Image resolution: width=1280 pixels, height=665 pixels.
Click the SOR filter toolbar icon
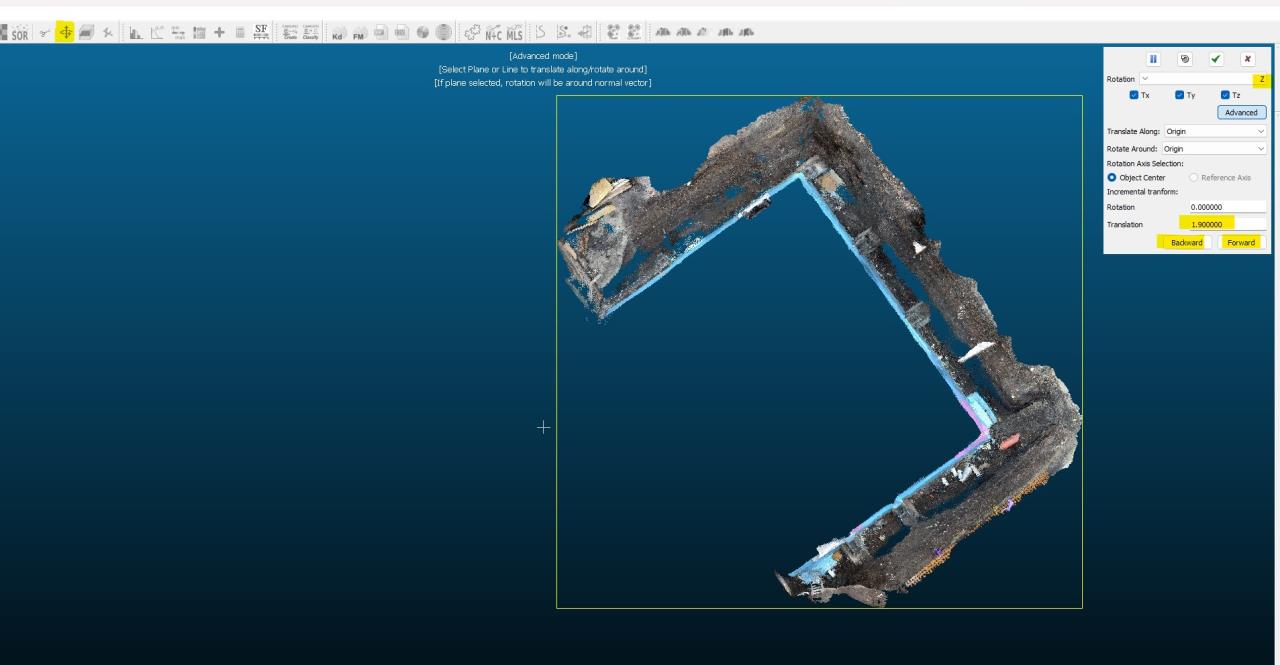point(18,32)
